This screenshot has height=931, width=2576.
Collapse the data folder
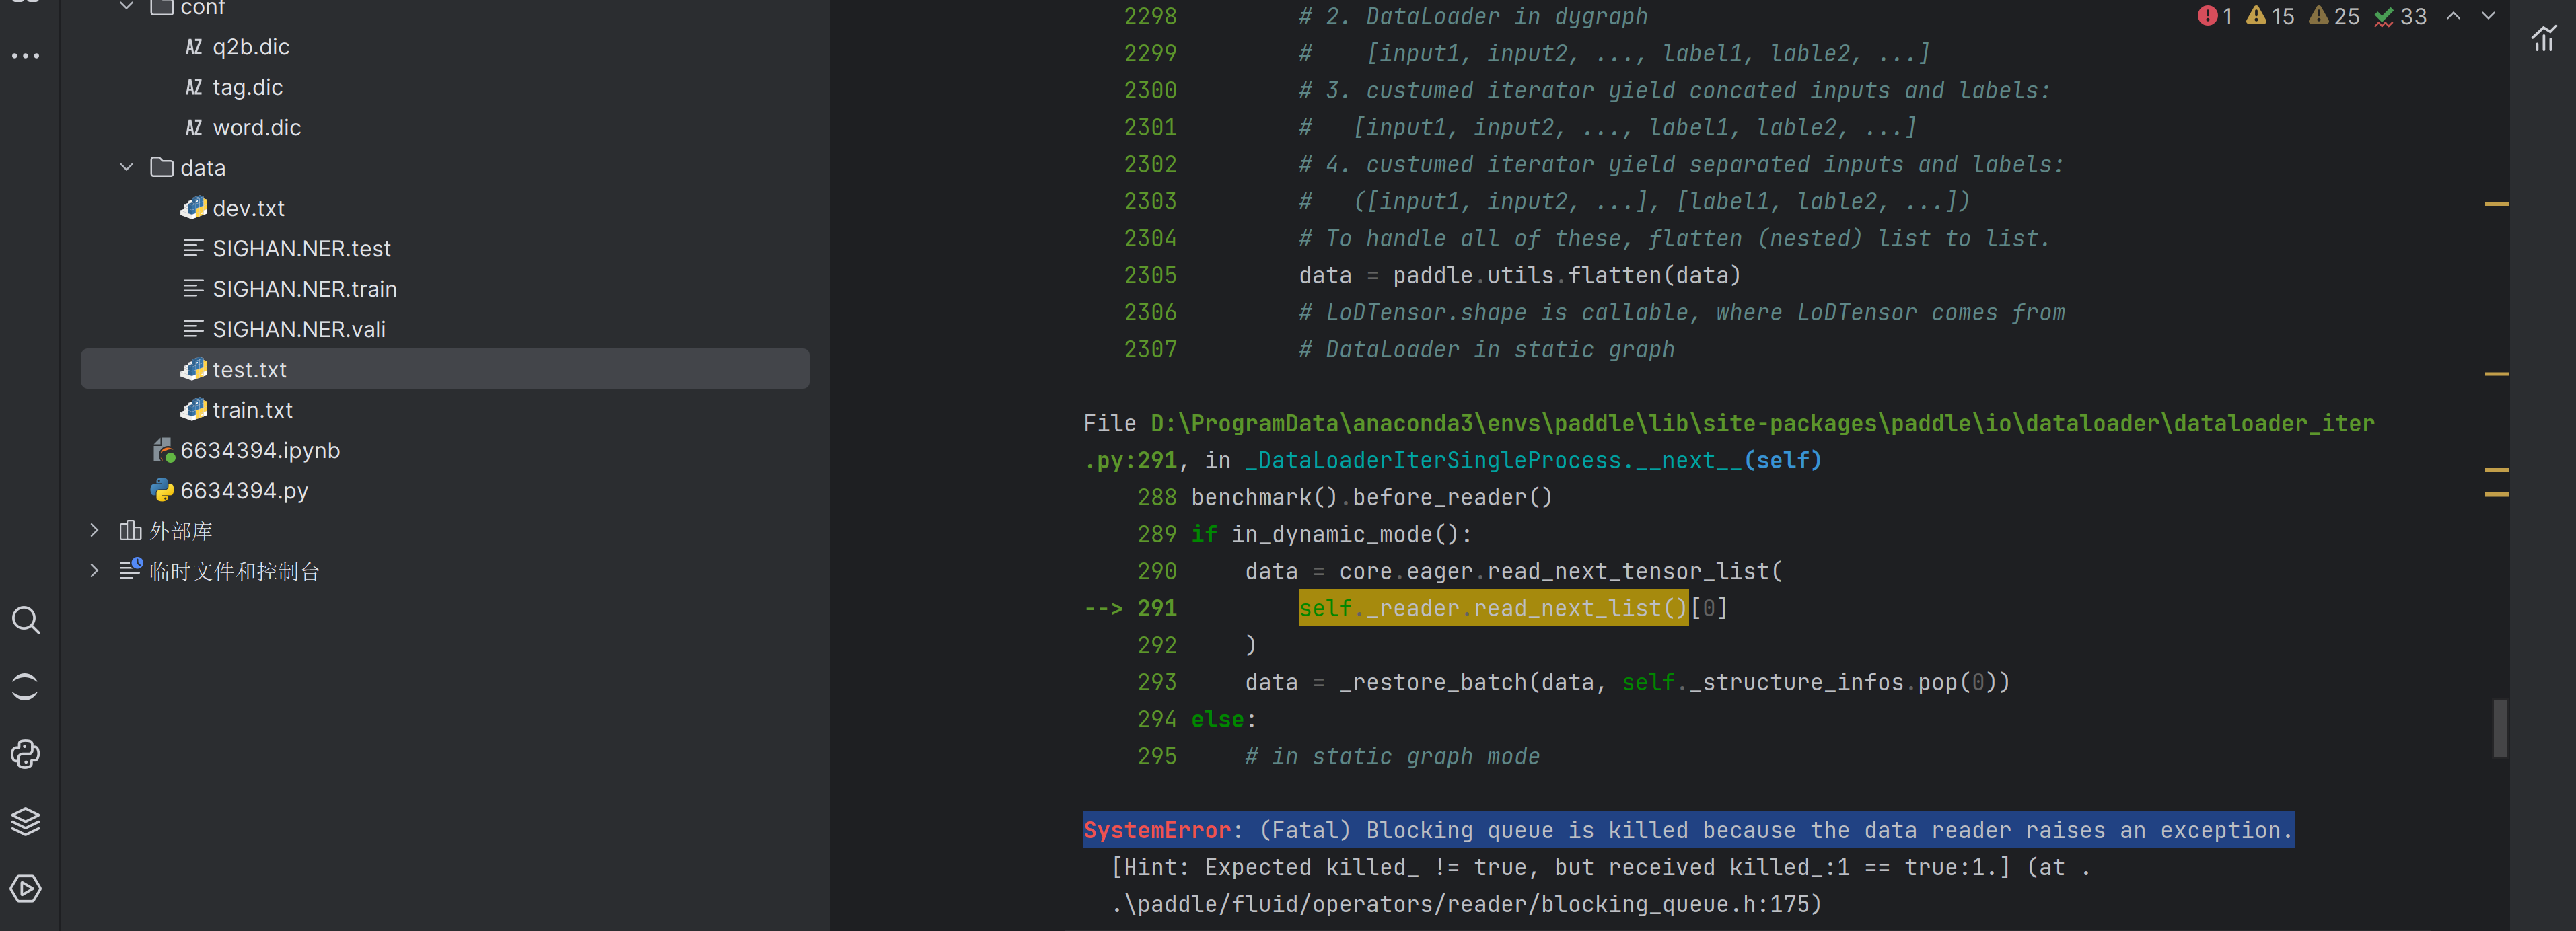pos(126,167)
